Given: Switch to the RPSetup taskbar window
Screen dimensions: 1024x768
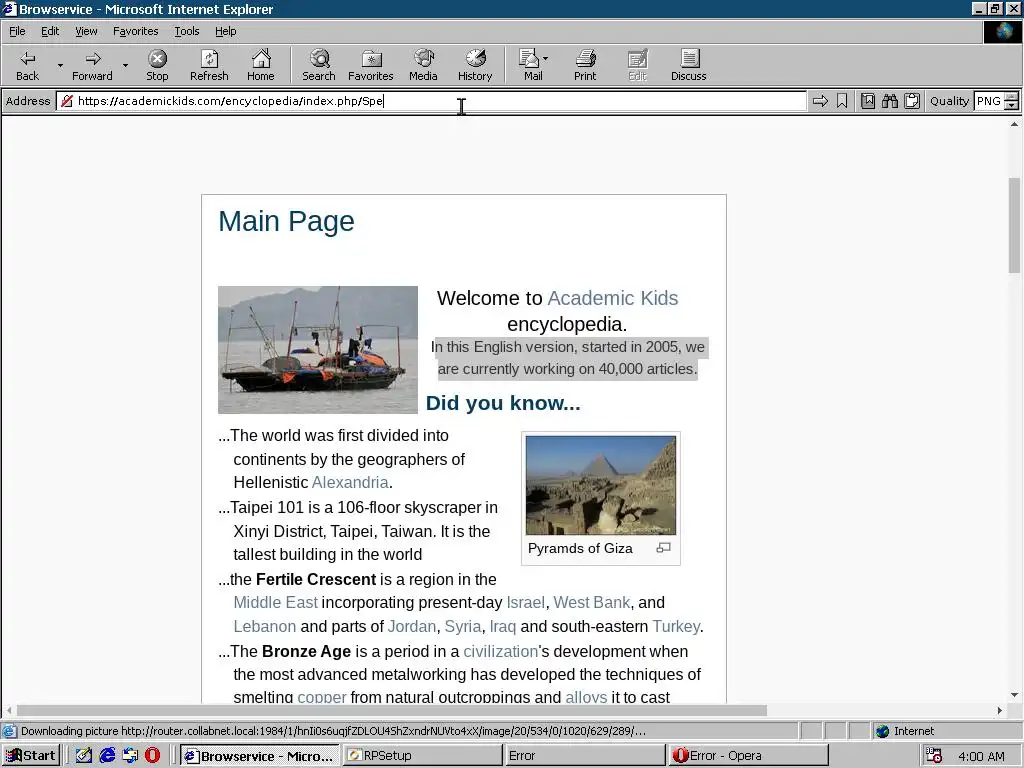Looking at the screenshot, I should 422,756.
